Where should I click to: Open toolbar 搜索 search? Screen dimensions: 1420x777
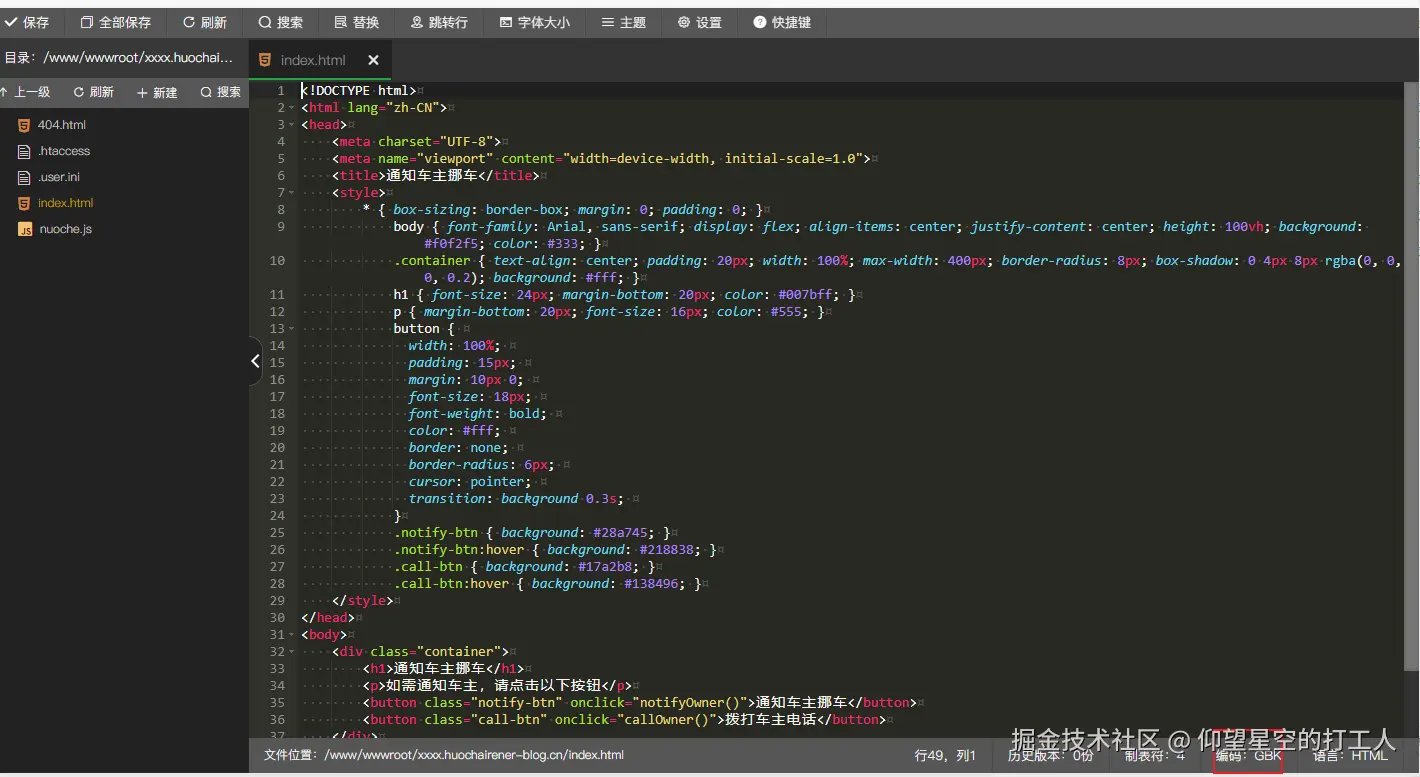(x=281, y=22)
